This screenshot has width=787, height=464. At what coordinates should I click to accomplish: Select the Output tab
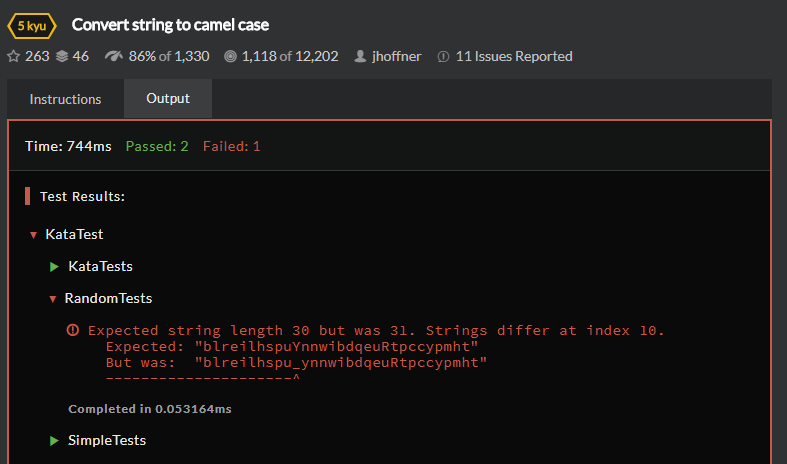click(x=168, y=99)
